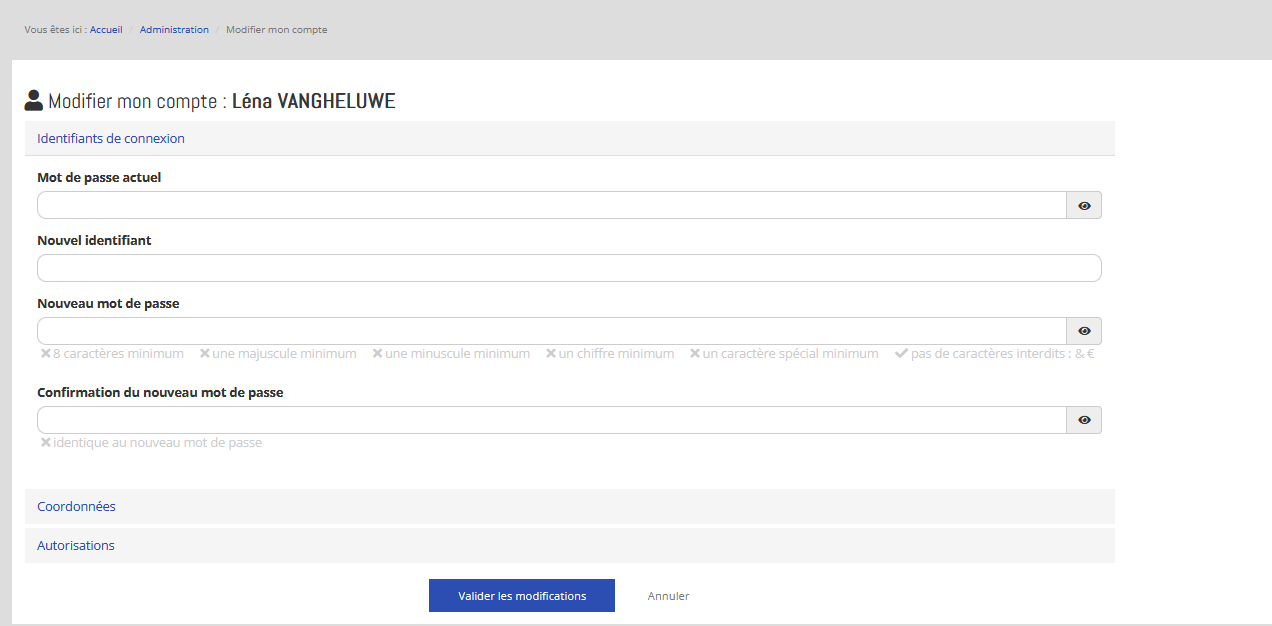Cancel the changes with Annuler

pyautogui.click(x=668, y=596)
